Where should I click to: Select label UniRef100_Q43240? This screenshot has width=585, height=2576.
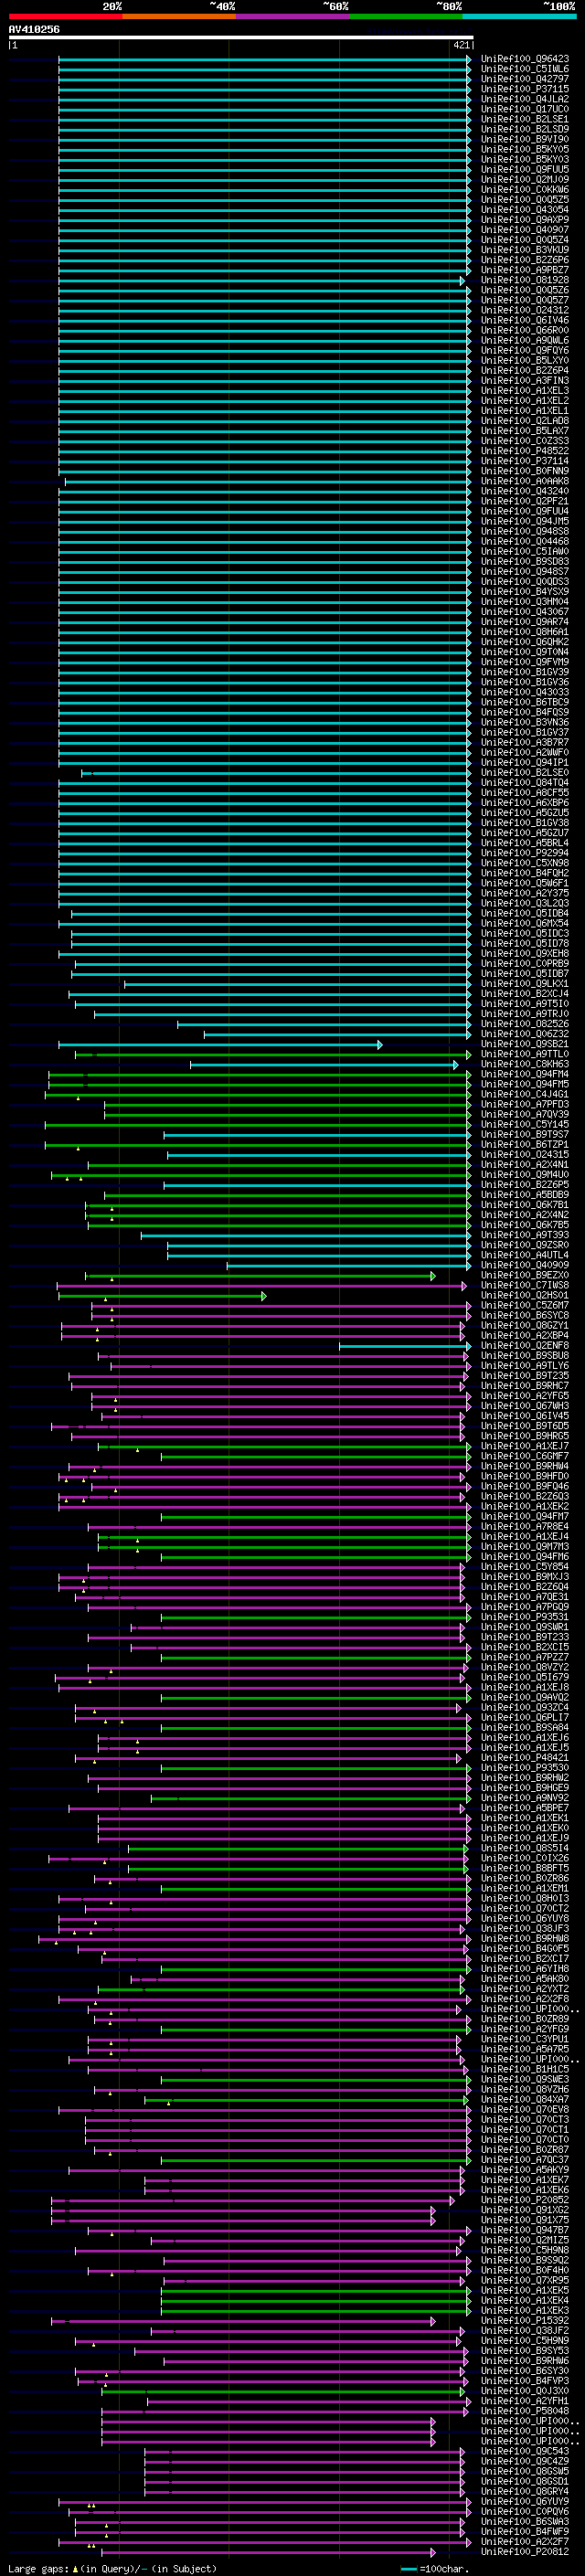click(525, 491)
